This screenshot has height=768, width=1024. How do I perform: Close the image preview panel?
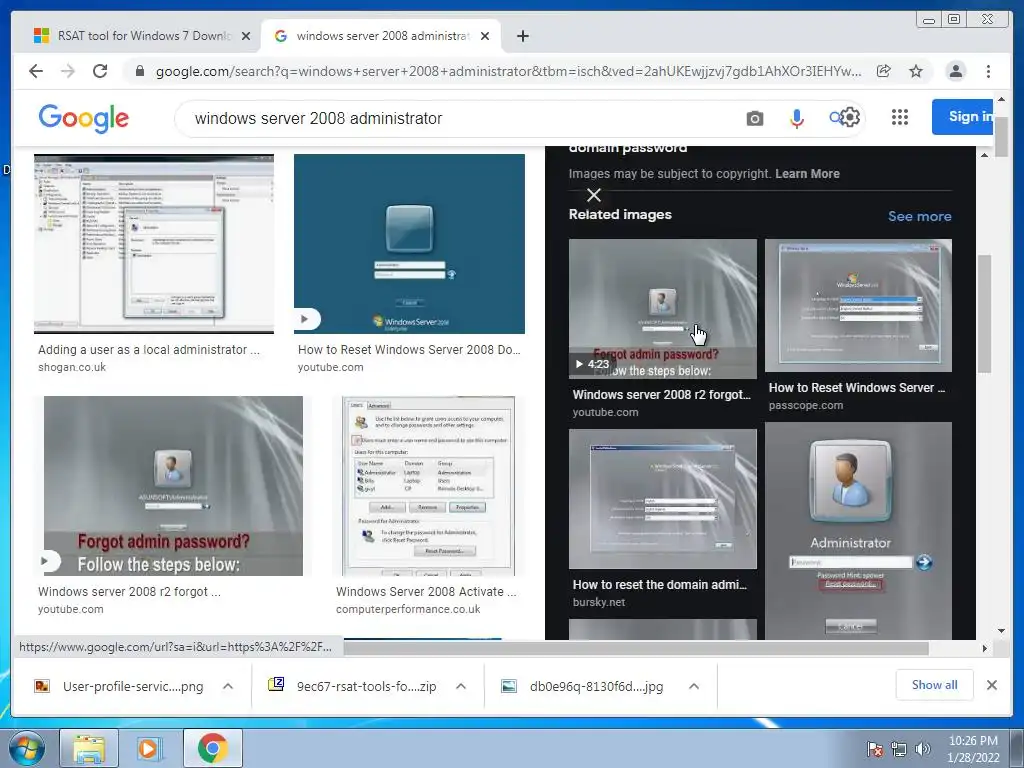tap(594, 195)
